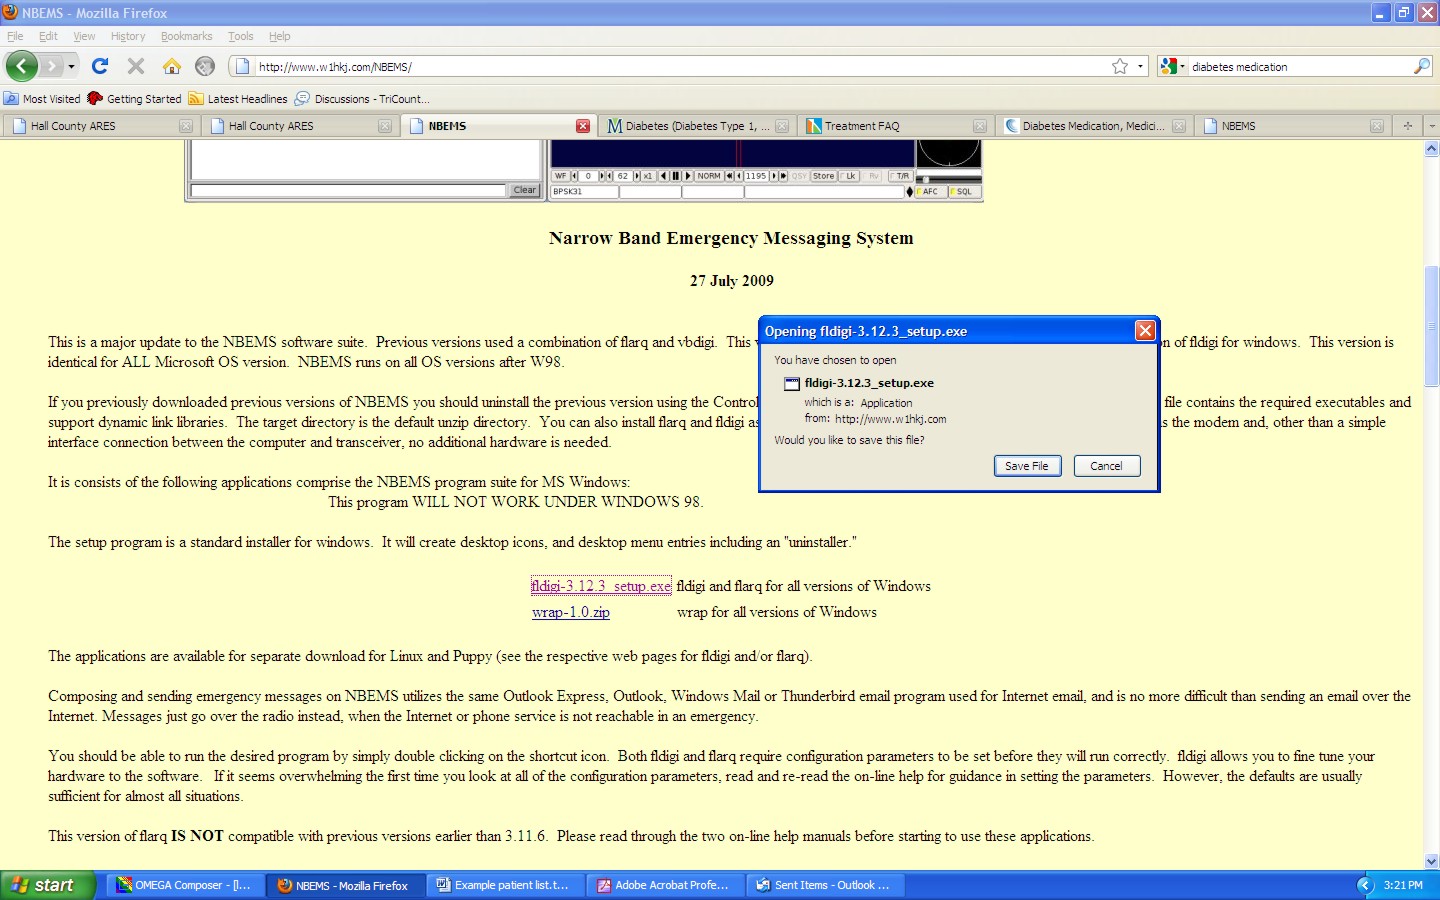This screenshot has width=1440, height=900.
Task: Close the last NBEMS tab
Action: coord(1377,126)
